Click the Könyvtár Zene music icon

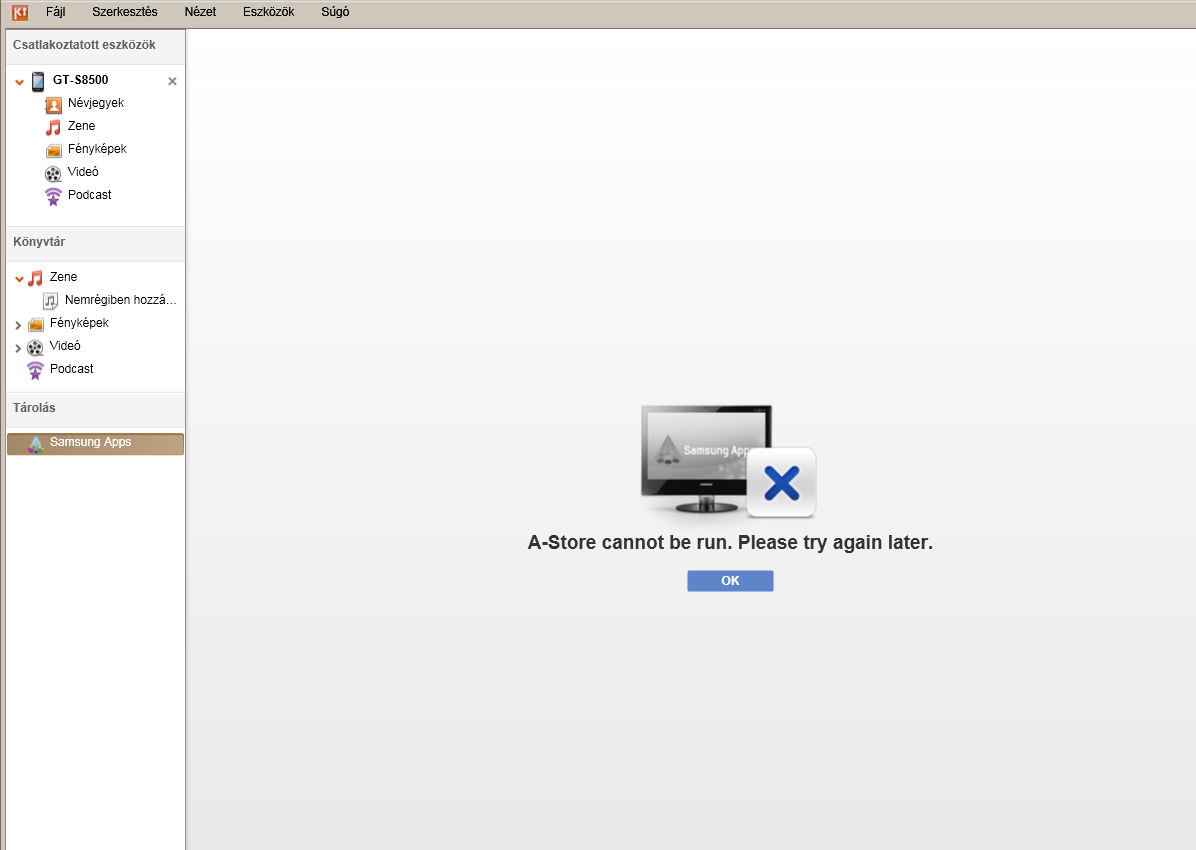point(35,279)
